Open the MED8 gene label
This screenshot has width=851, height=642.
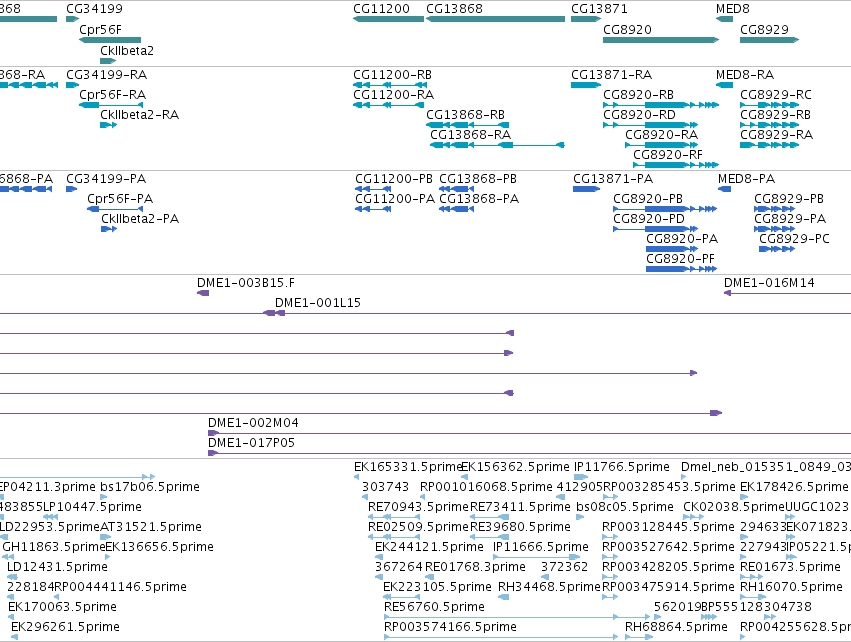[x=733, y=9]
